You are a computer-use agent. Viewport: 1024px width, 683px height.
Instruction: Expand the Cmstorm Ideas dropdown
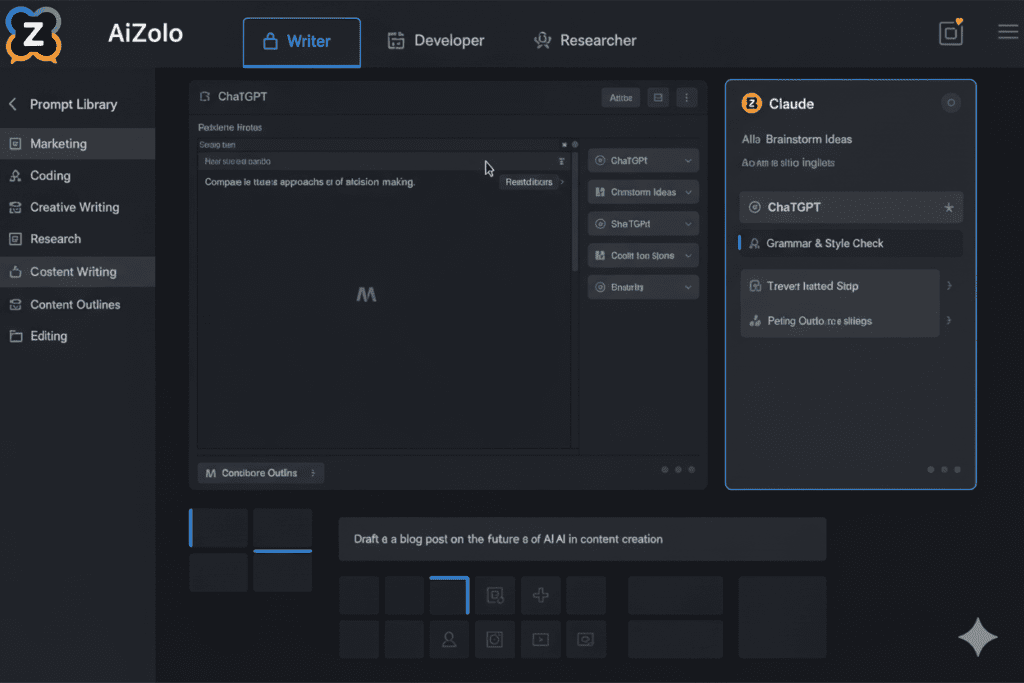point(642,192)
